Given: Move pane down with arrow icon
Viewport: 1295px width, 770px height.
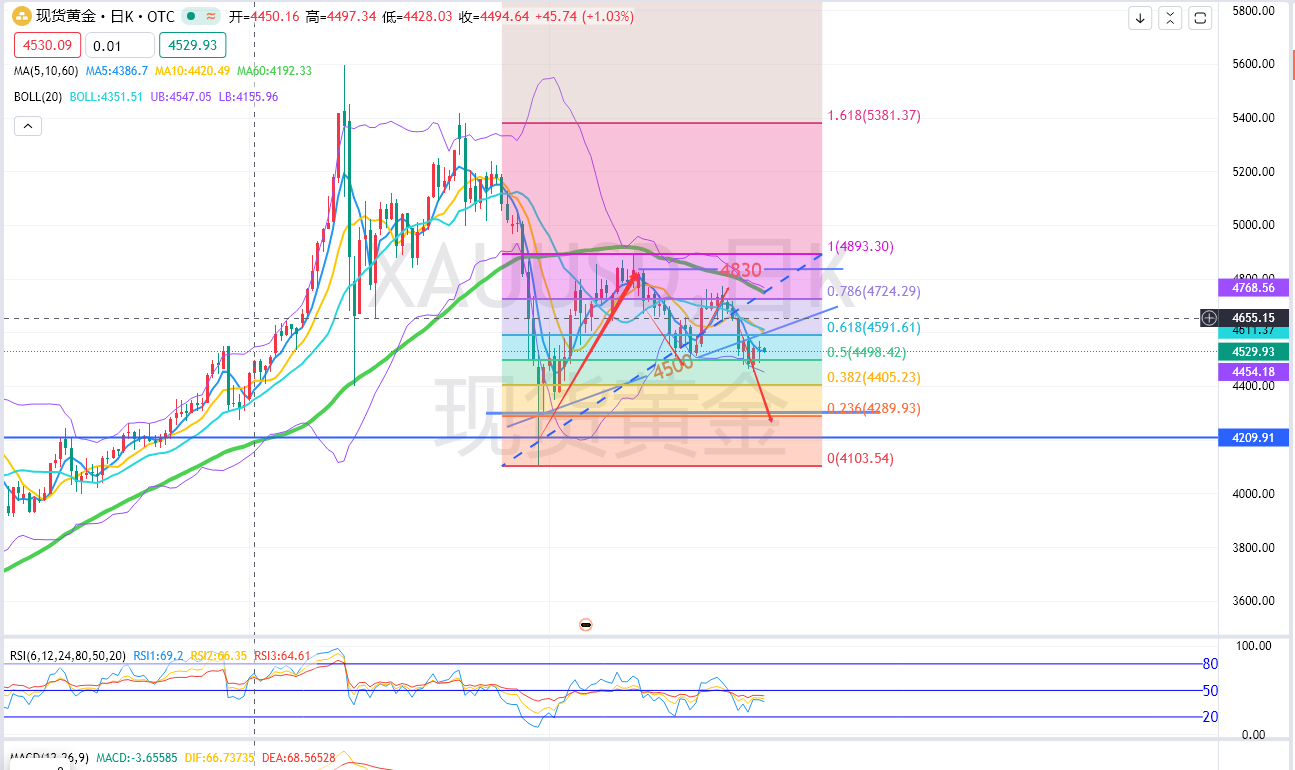Looking at the screenshot, I should tap(1141, 18).
